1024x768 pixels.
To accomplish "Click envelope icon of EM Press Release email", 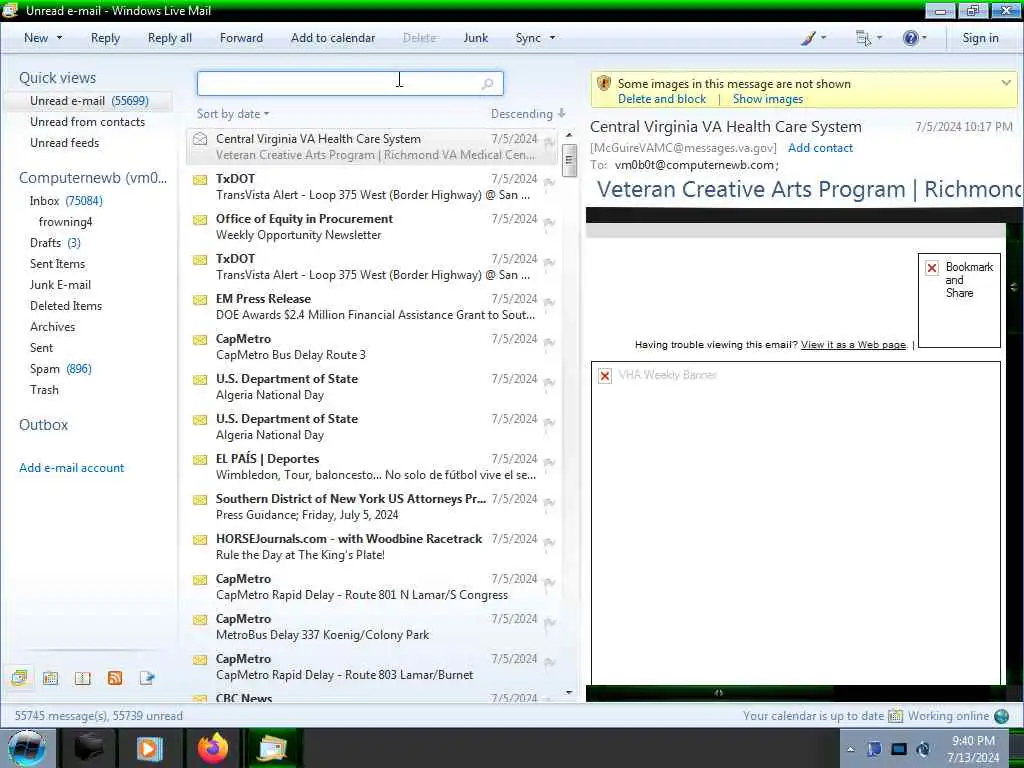I will tap(200, 300).
